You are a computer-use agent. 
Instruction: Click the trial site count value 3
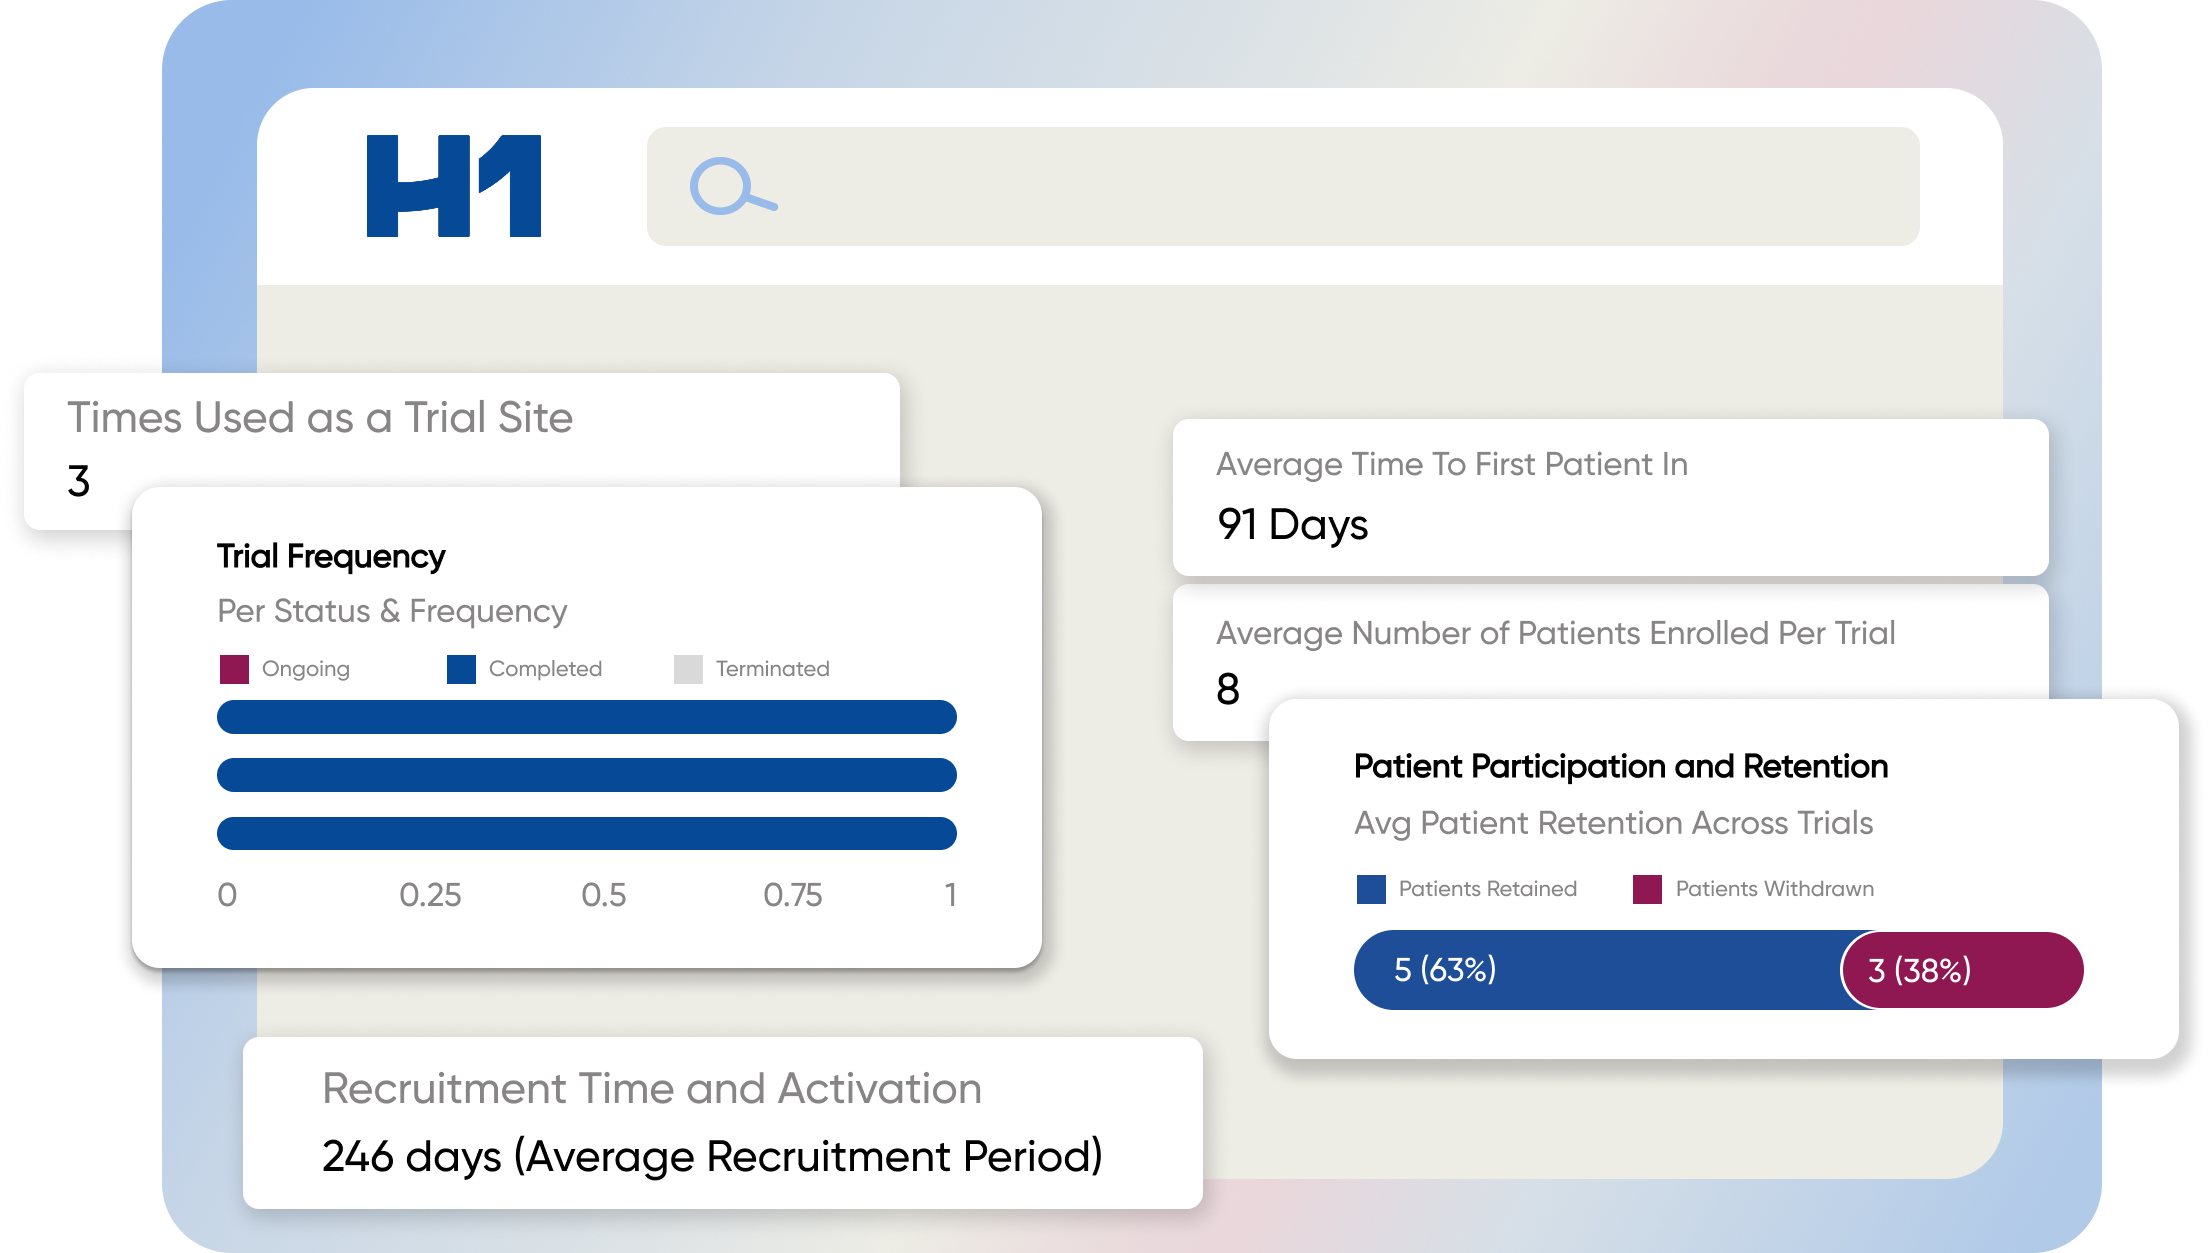(79, 481)
